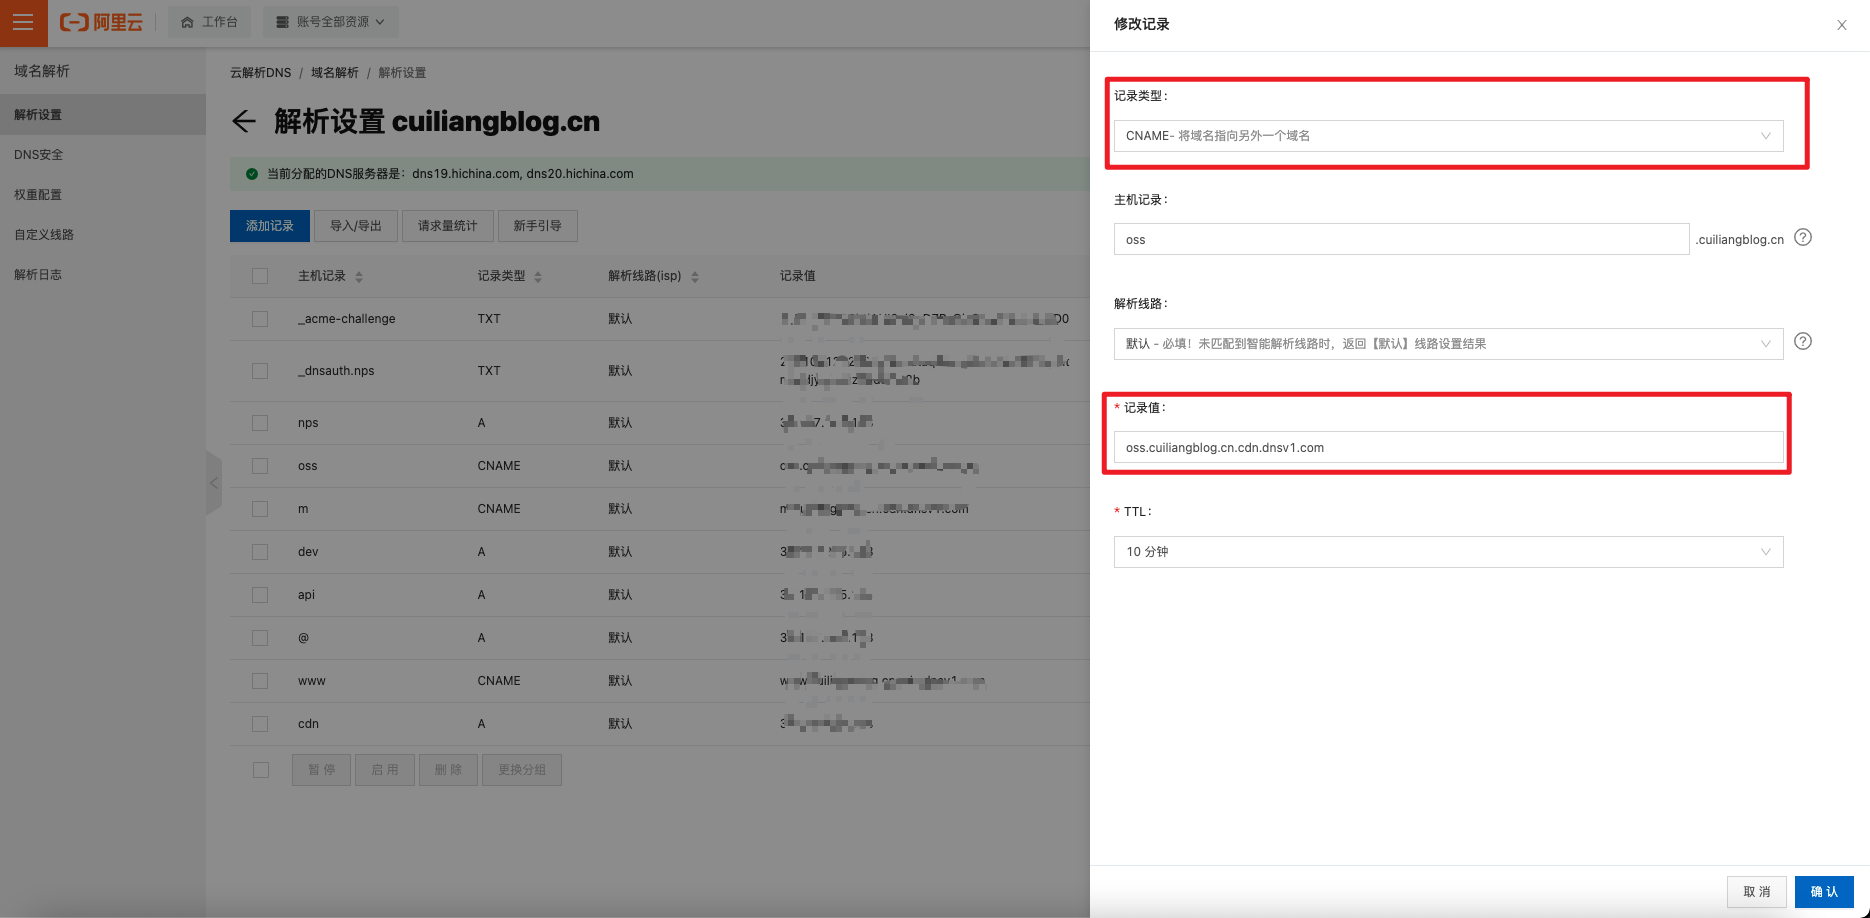Screen dimensions: 1870x918
Task: Cancel editing with 取消 button
Action: pyautogui.click(x=1757, y=892)
